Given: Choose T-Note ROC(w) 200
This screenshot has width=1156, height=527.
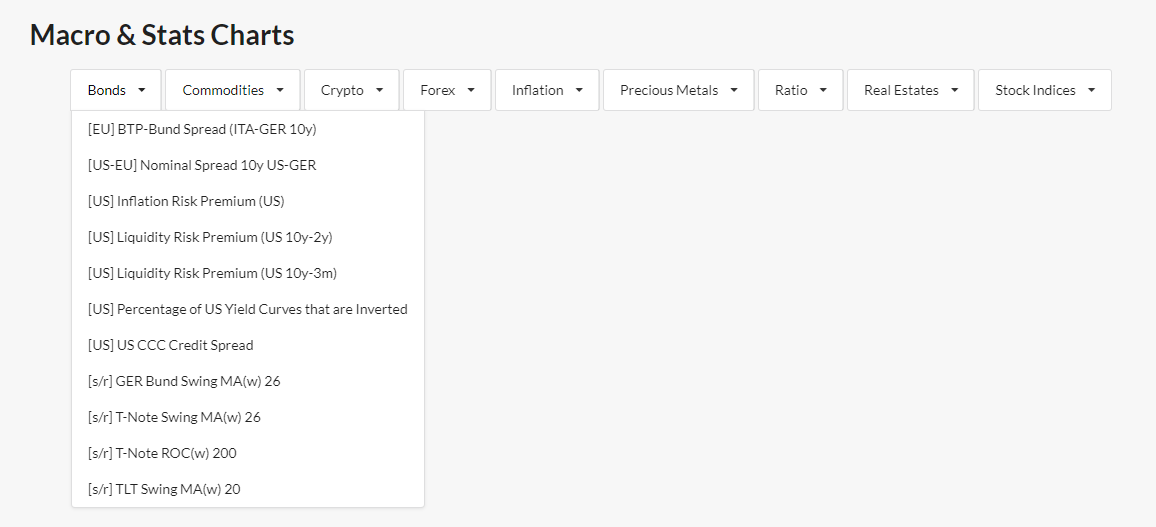Looking at the screenshot, I should tap(248, 453).
